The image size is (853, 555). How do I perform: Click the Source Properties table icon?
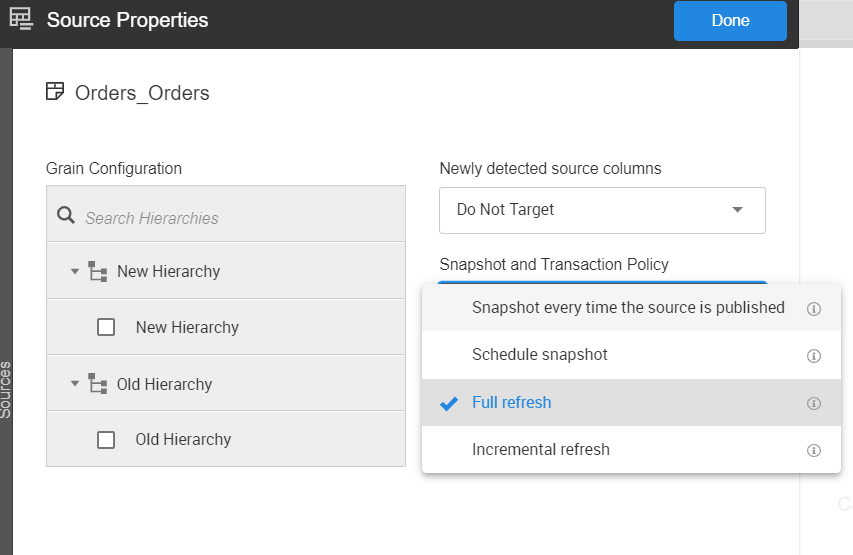tap(21, 20)
